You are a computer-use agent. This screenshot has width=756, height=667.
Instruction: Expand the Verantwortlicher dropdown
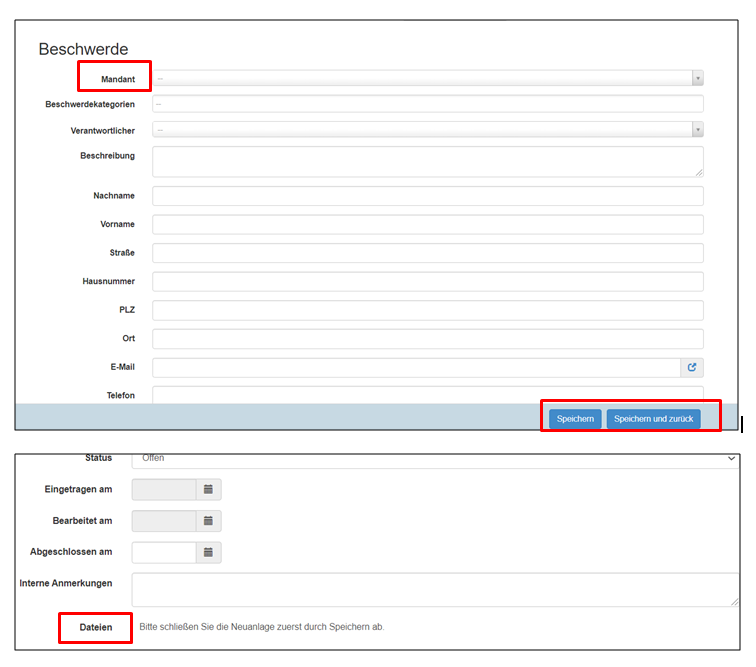[x=427, y=129]
